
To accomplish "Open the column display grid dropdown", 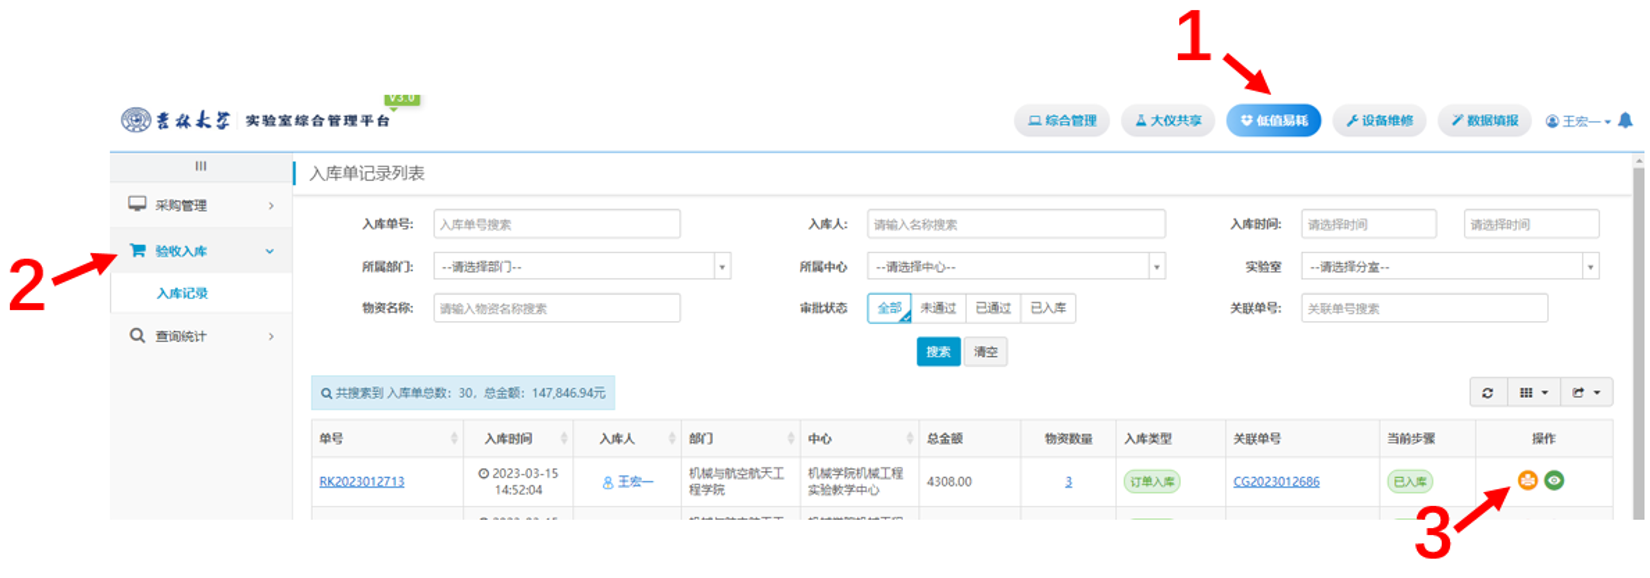I will pyautogui.click(x=1533, y=393).
